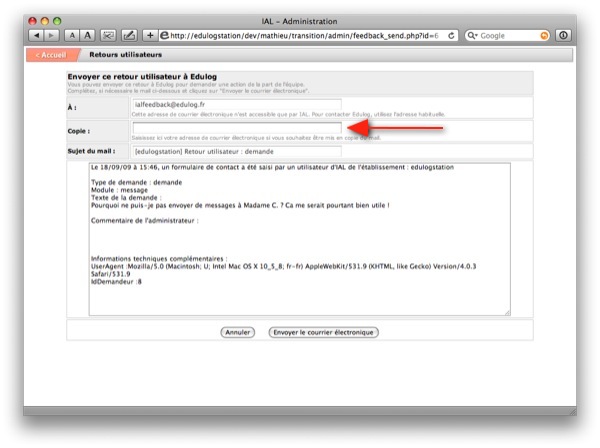The width and height of the screenshot is (600, 448).
Task: Click Envoyer le courrier électronique button
Action: (x=323, y=331)
